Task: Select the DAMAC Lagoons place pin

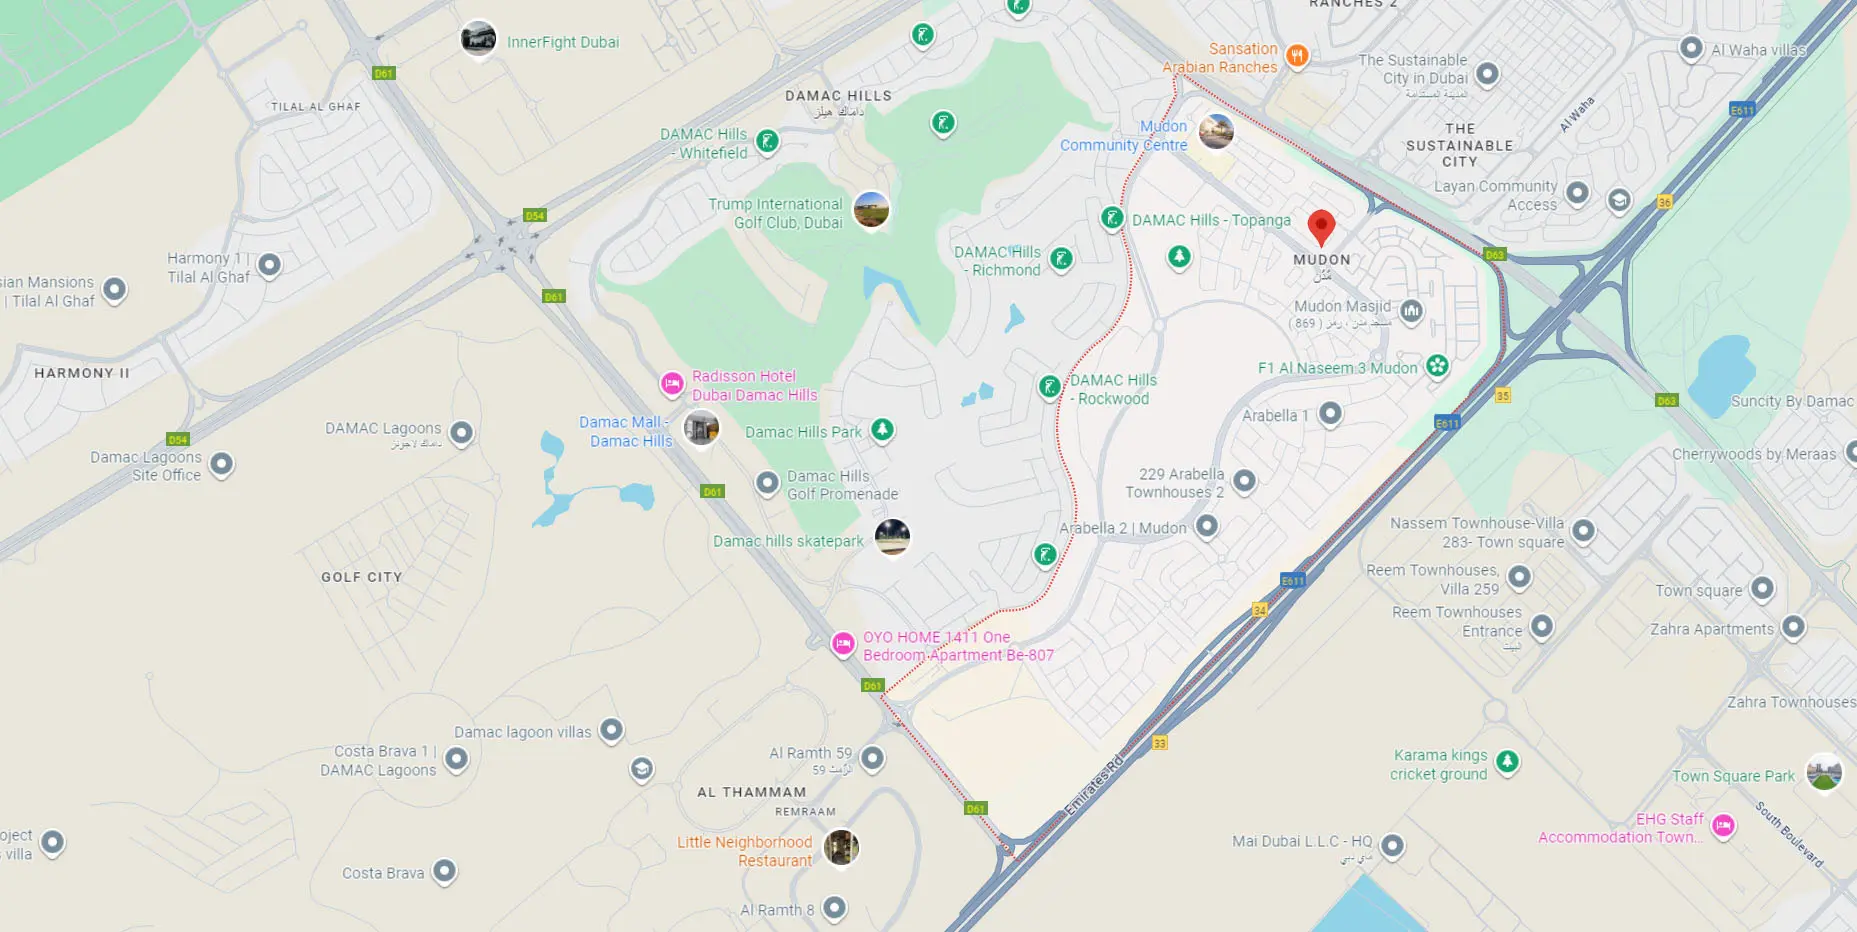Action: (461, 433)
